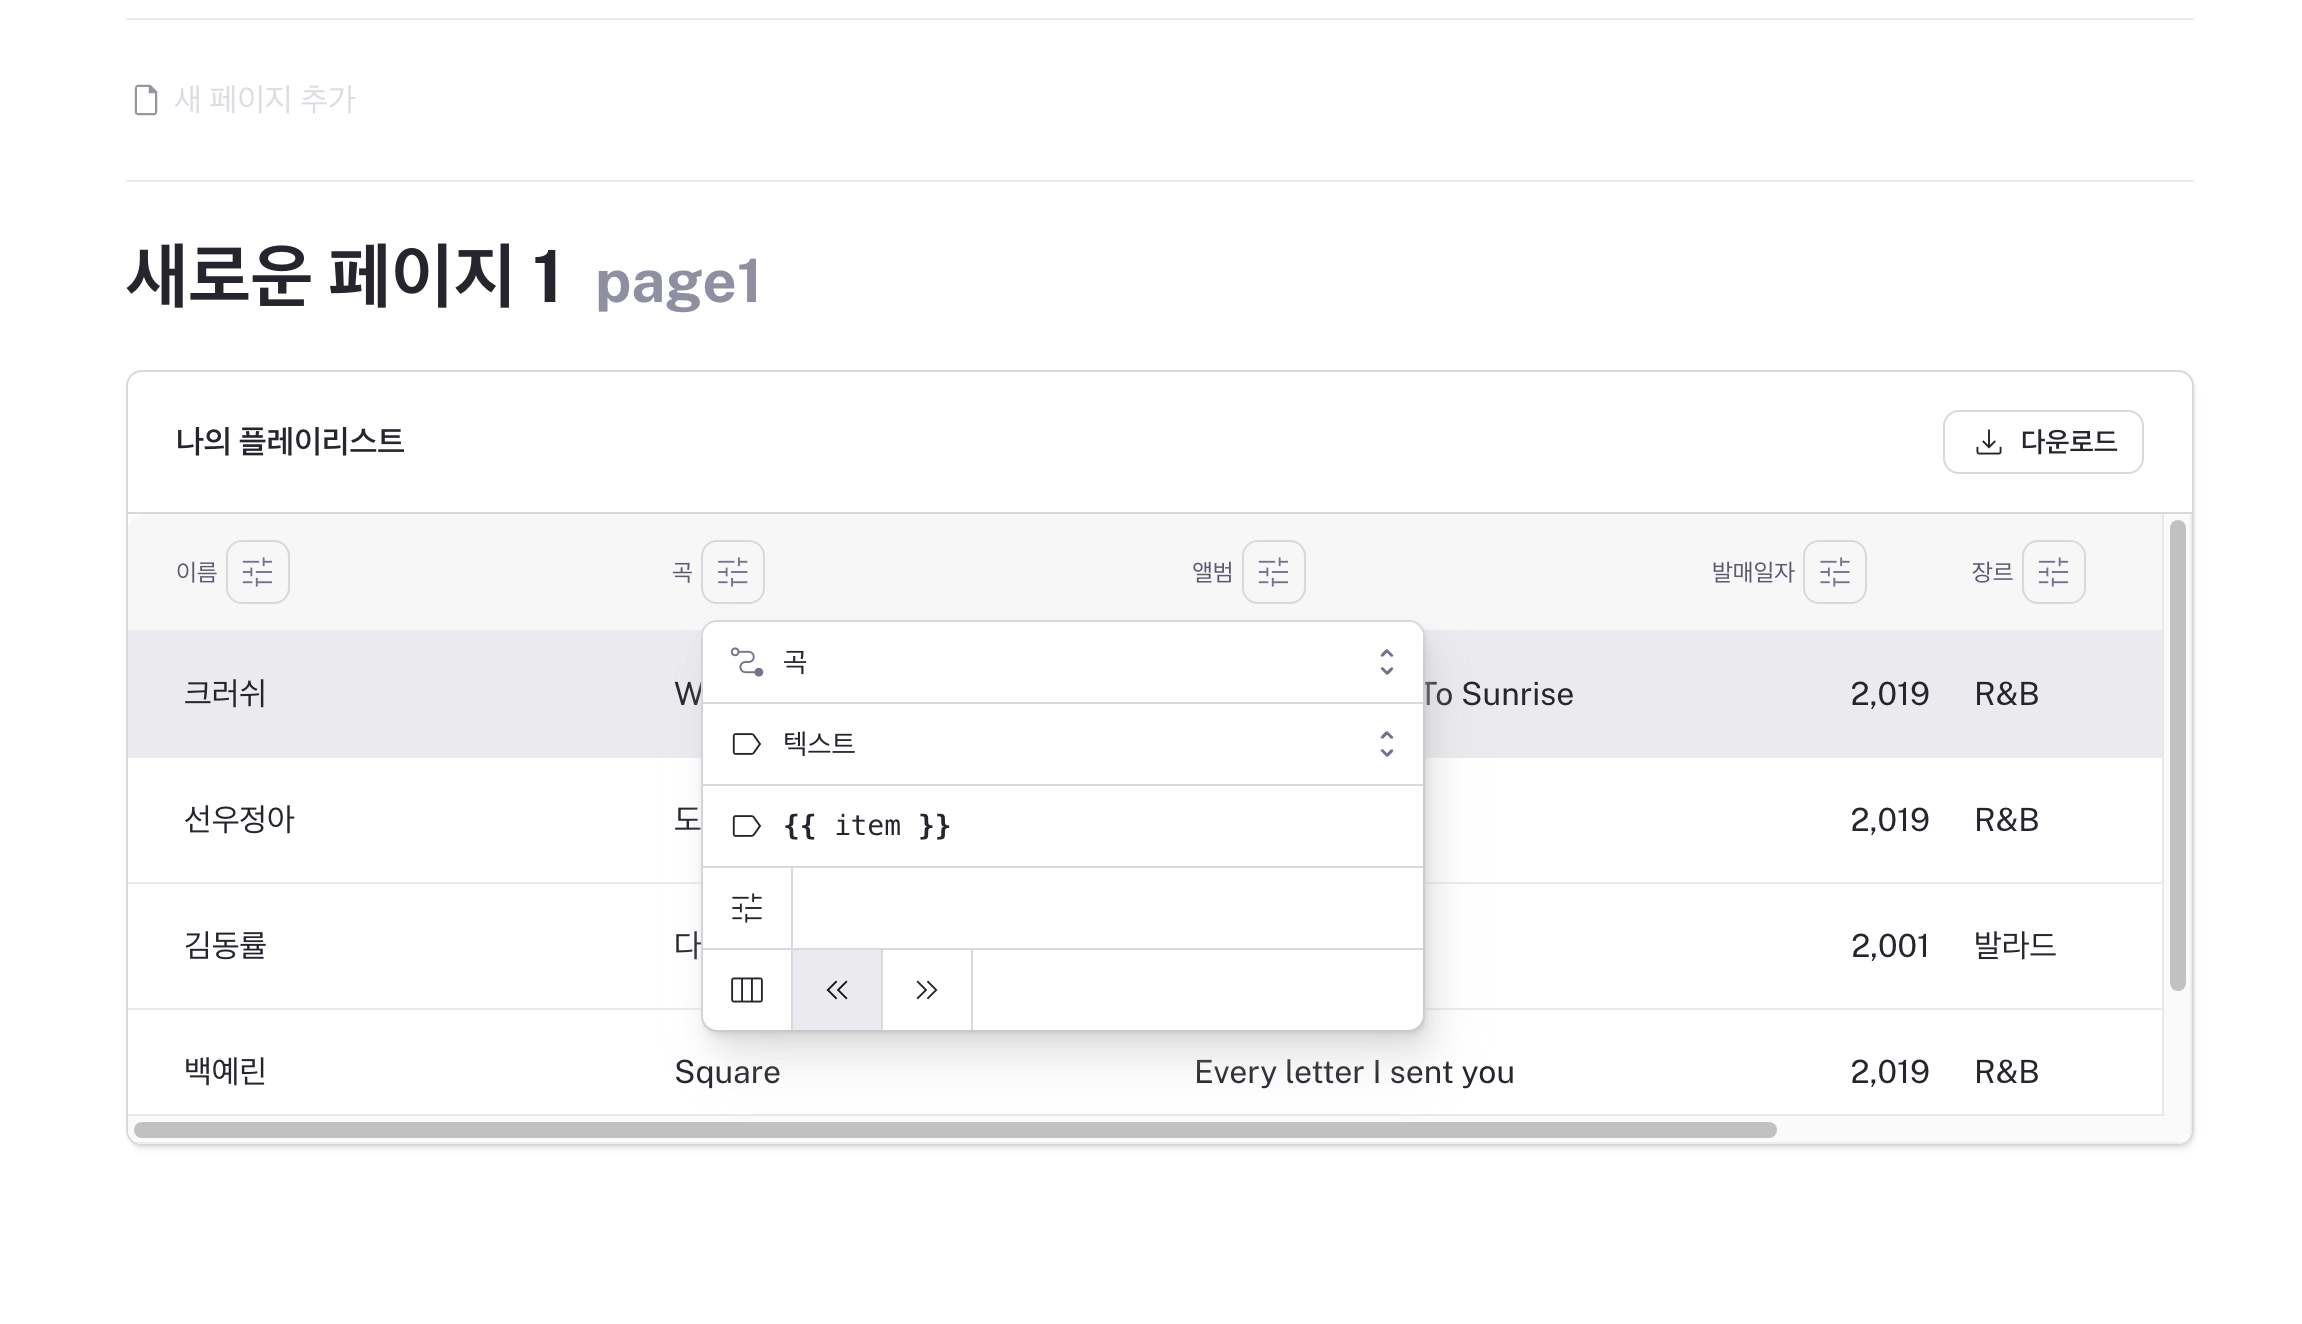
Task: Click the columns layout icon in popup
Action: coord(747,990)
